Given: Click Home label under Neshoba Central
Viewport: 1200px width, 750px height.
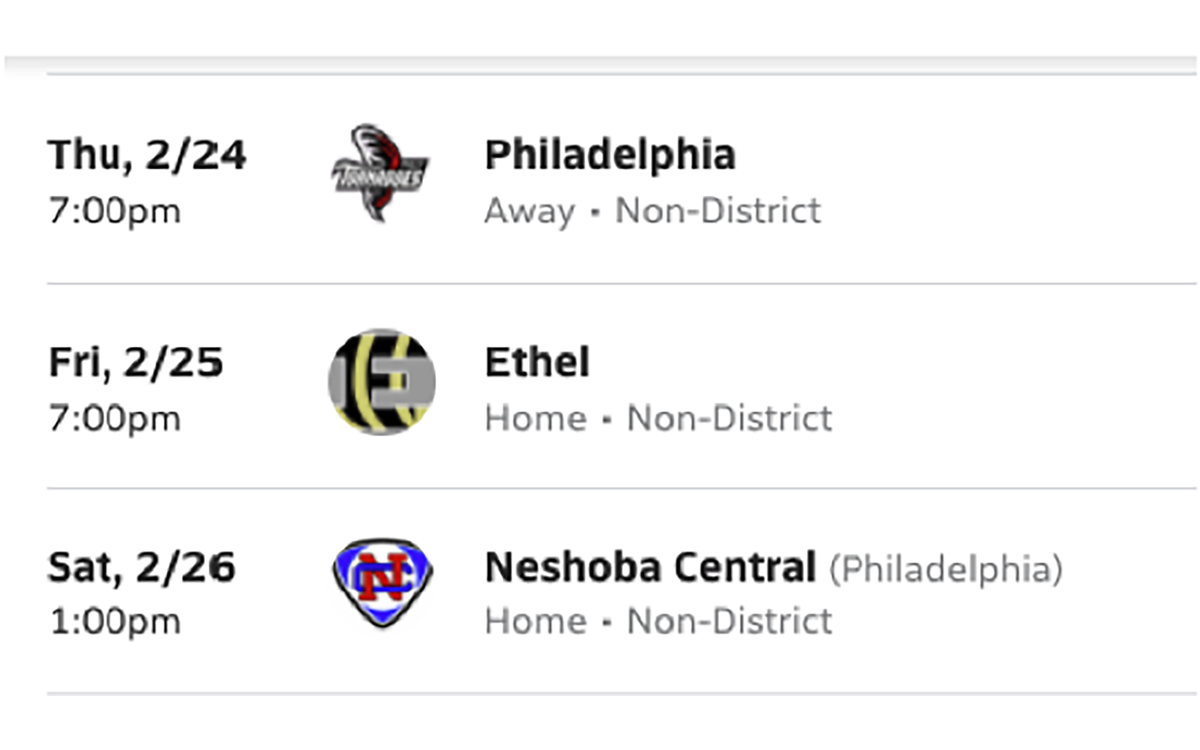Looking at the screenshot, I should [536, 621].
